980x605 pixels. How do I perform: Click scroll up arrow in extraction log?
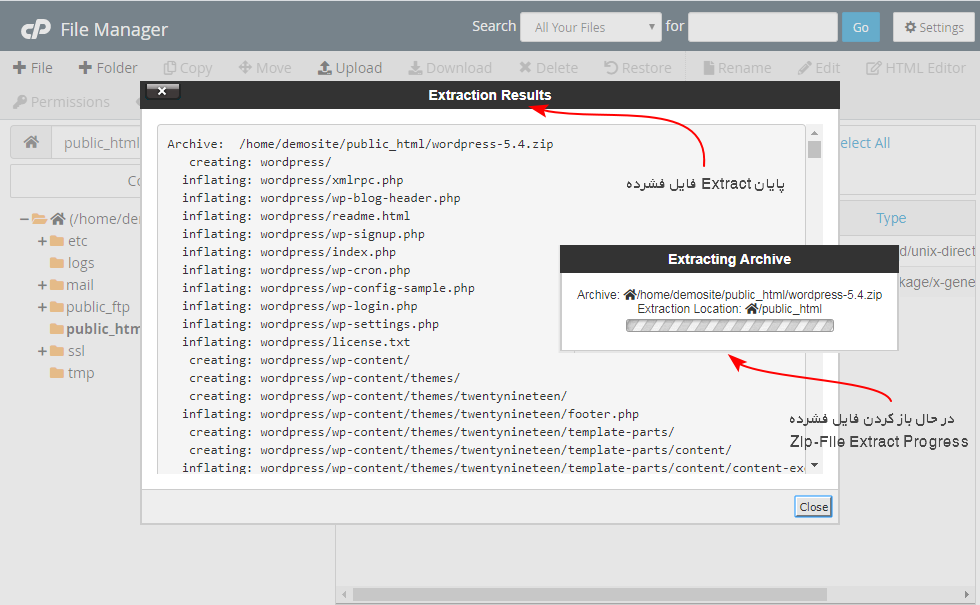[814, 133]
